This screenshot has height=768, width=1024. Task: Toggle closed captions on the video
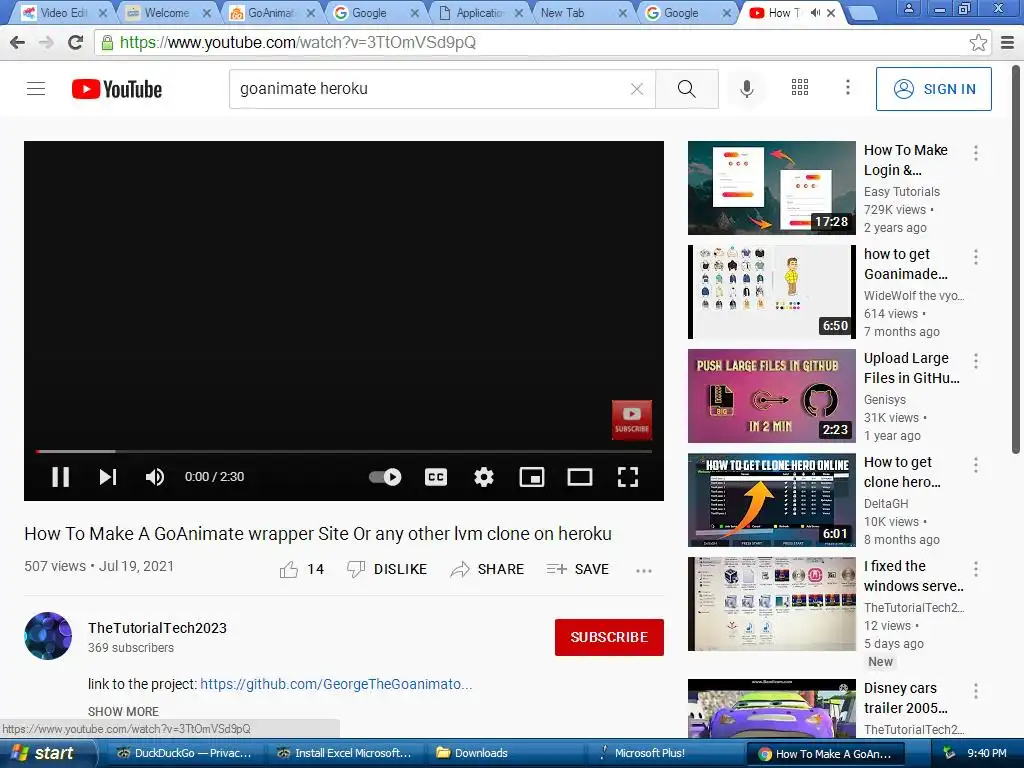pyautogui.click(x=436, y=477)
